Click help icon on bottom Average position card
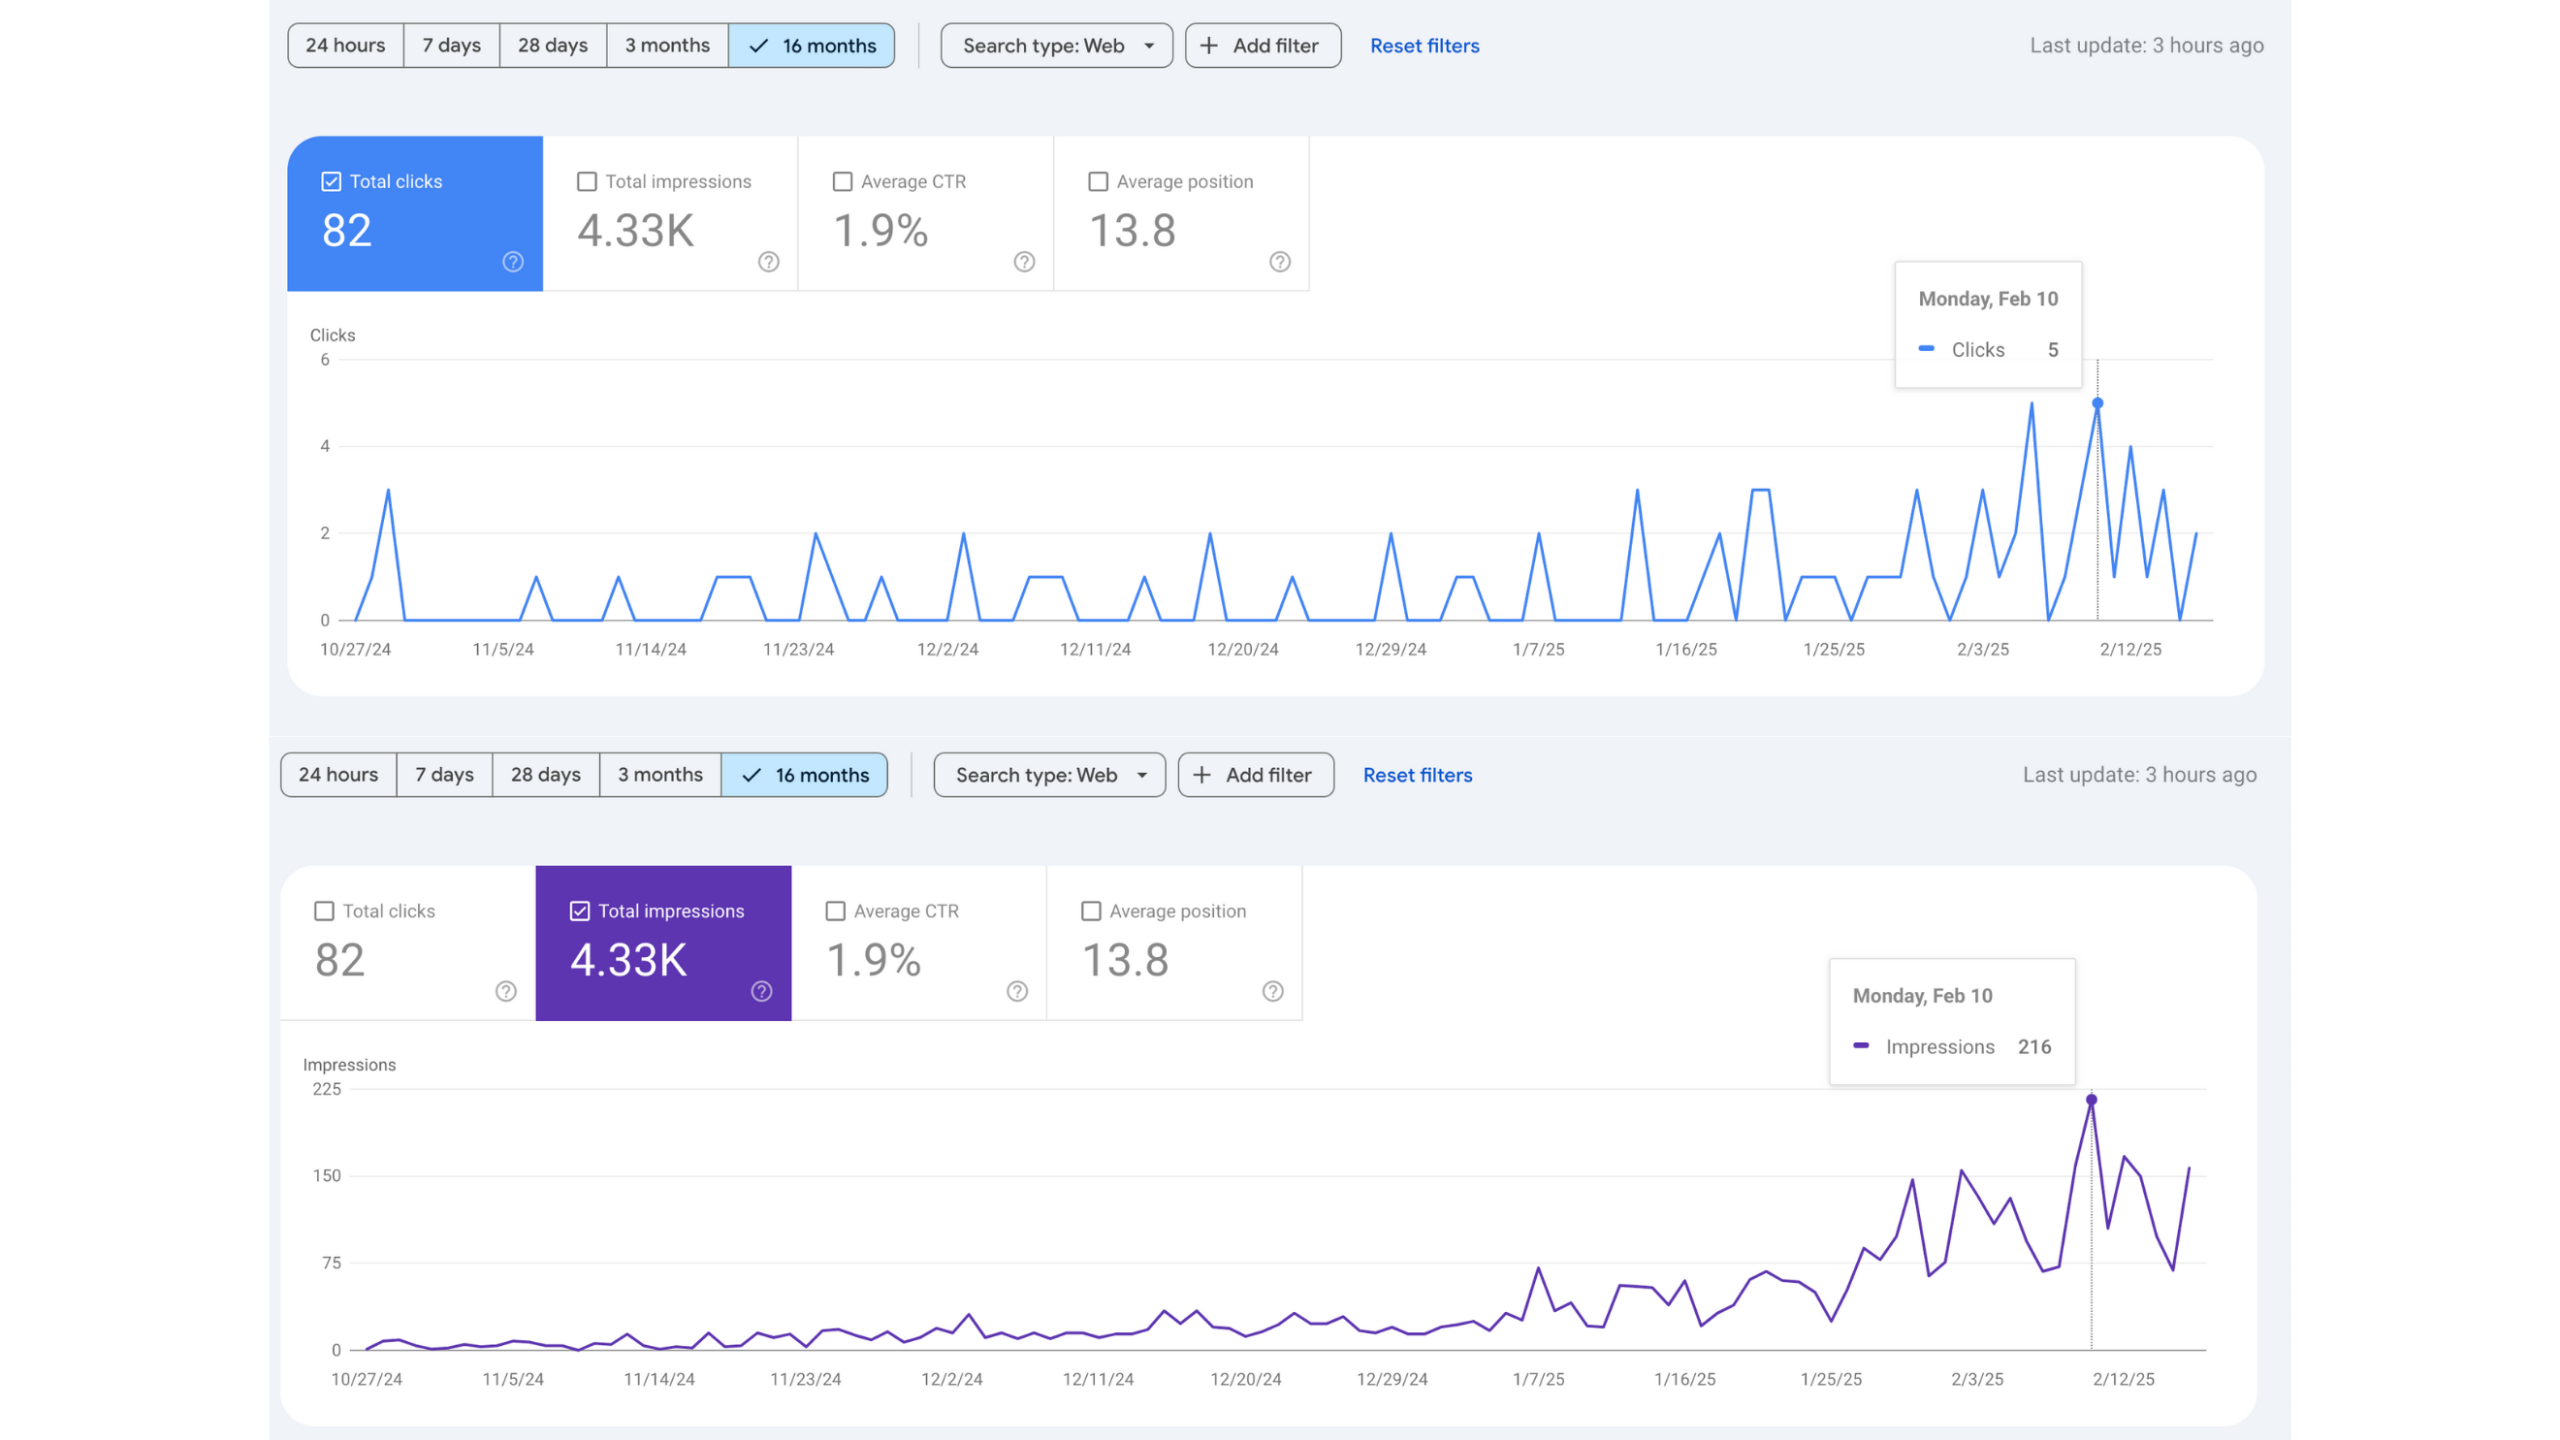The width and height of the screenshot is (2560, 1440). point(1273,991)
